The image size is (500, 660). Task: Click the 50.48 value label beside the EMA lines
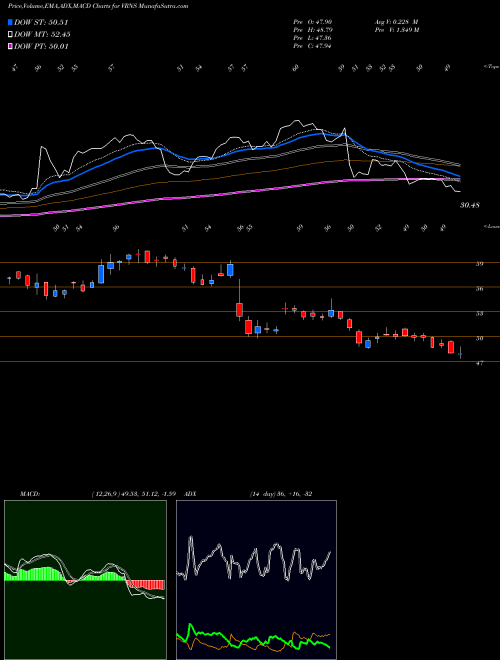[470, 205]
